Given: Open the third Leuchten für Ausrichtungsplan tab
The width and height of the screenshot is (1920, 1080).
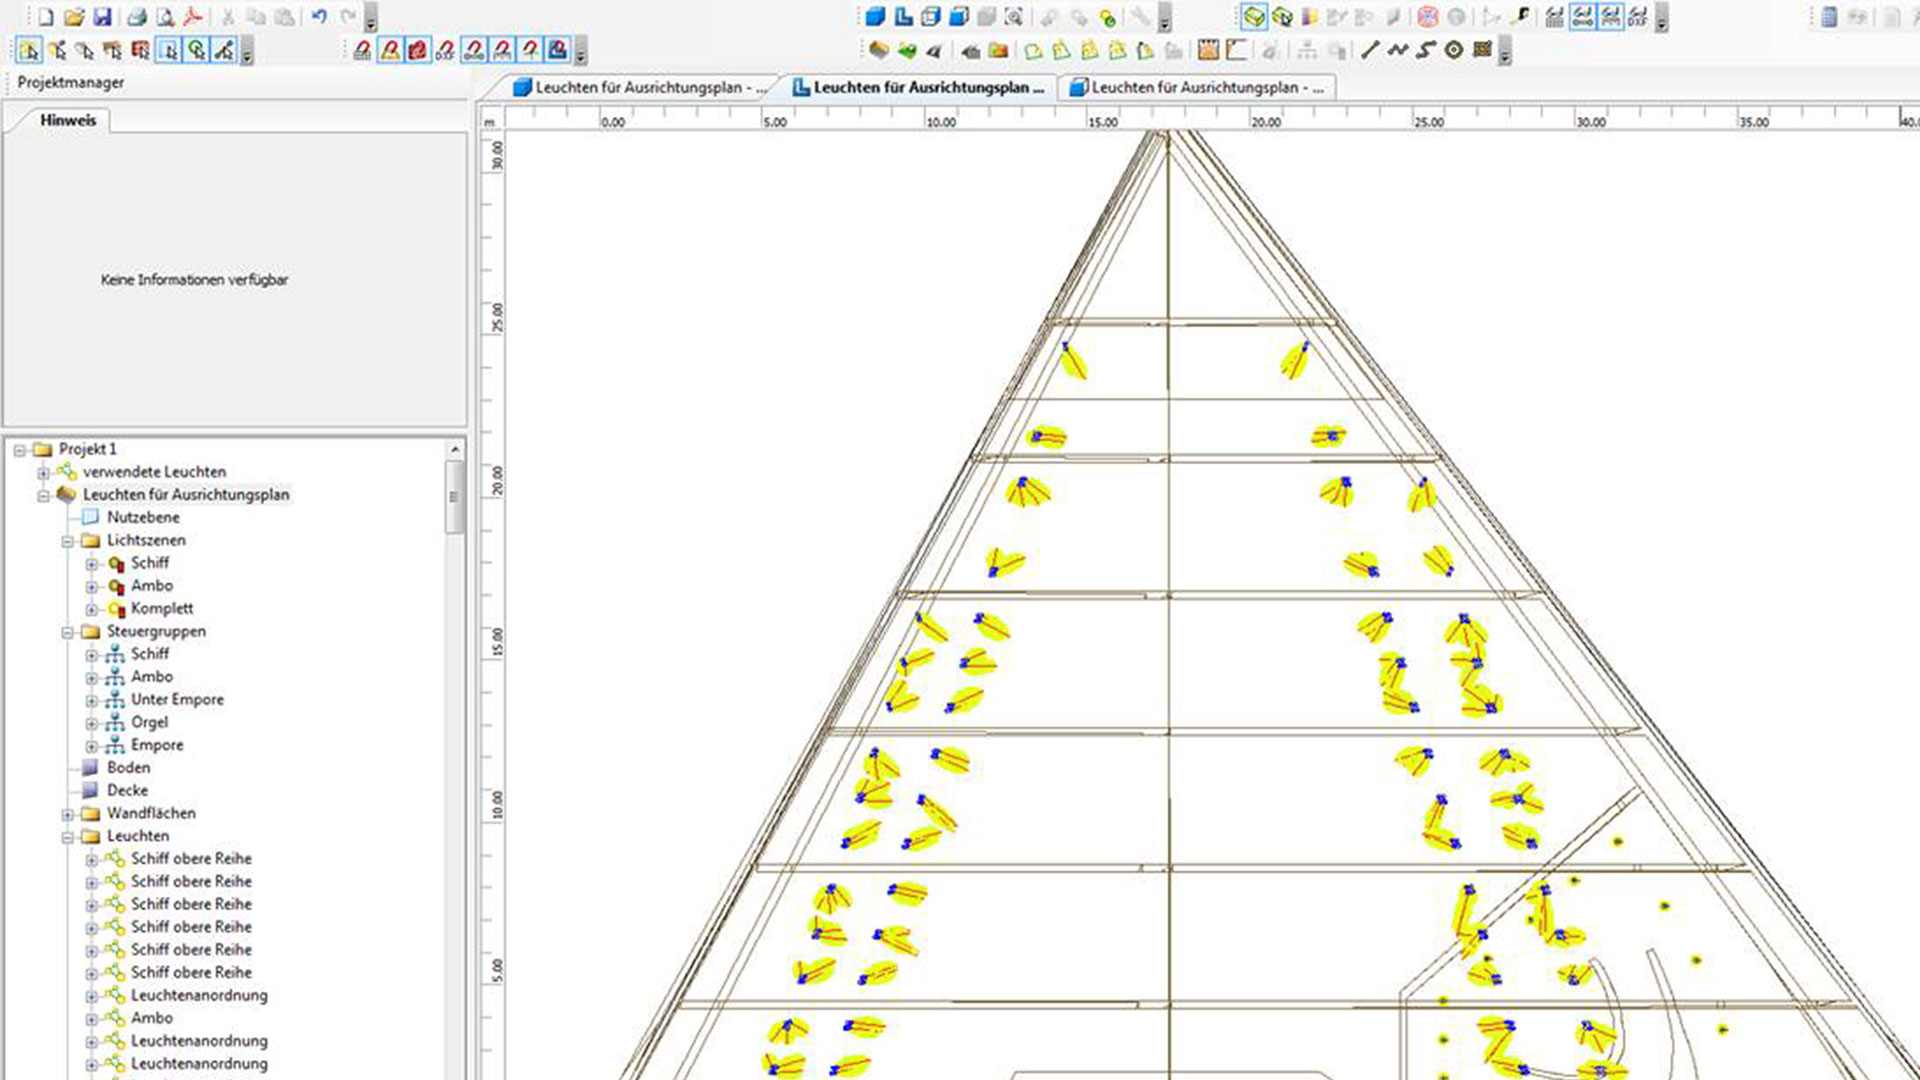Looking at the screenshot, I should (1196, 88).
